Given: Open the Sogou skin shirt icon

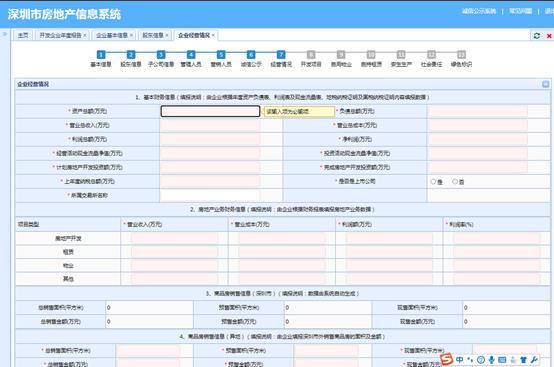Looking at the screenshot, I should pos(523,360).
